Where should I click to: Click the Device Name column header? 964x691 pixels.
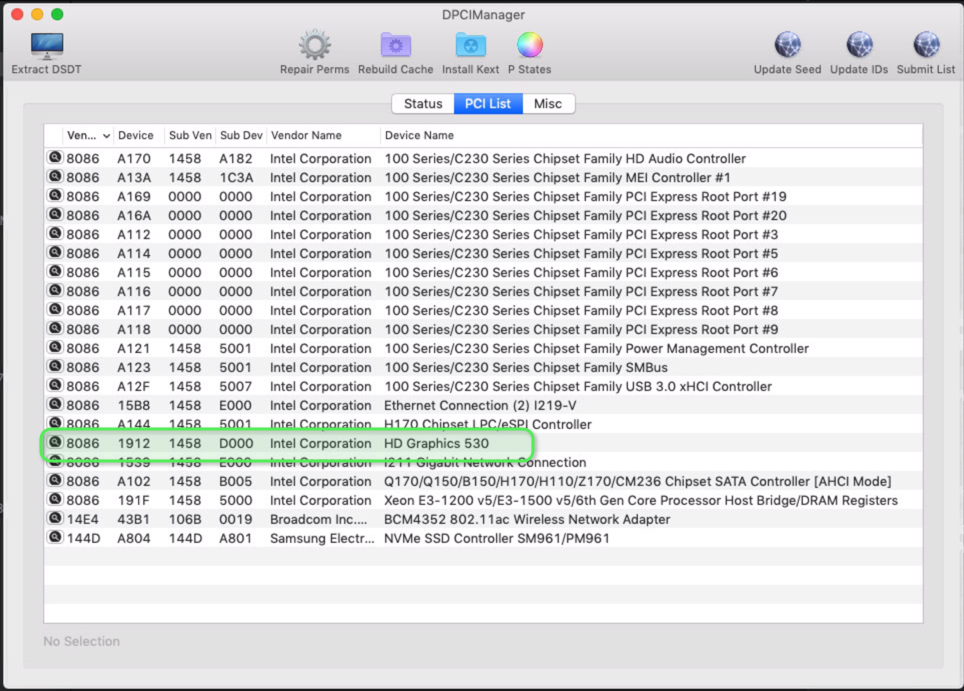[420, 135]
